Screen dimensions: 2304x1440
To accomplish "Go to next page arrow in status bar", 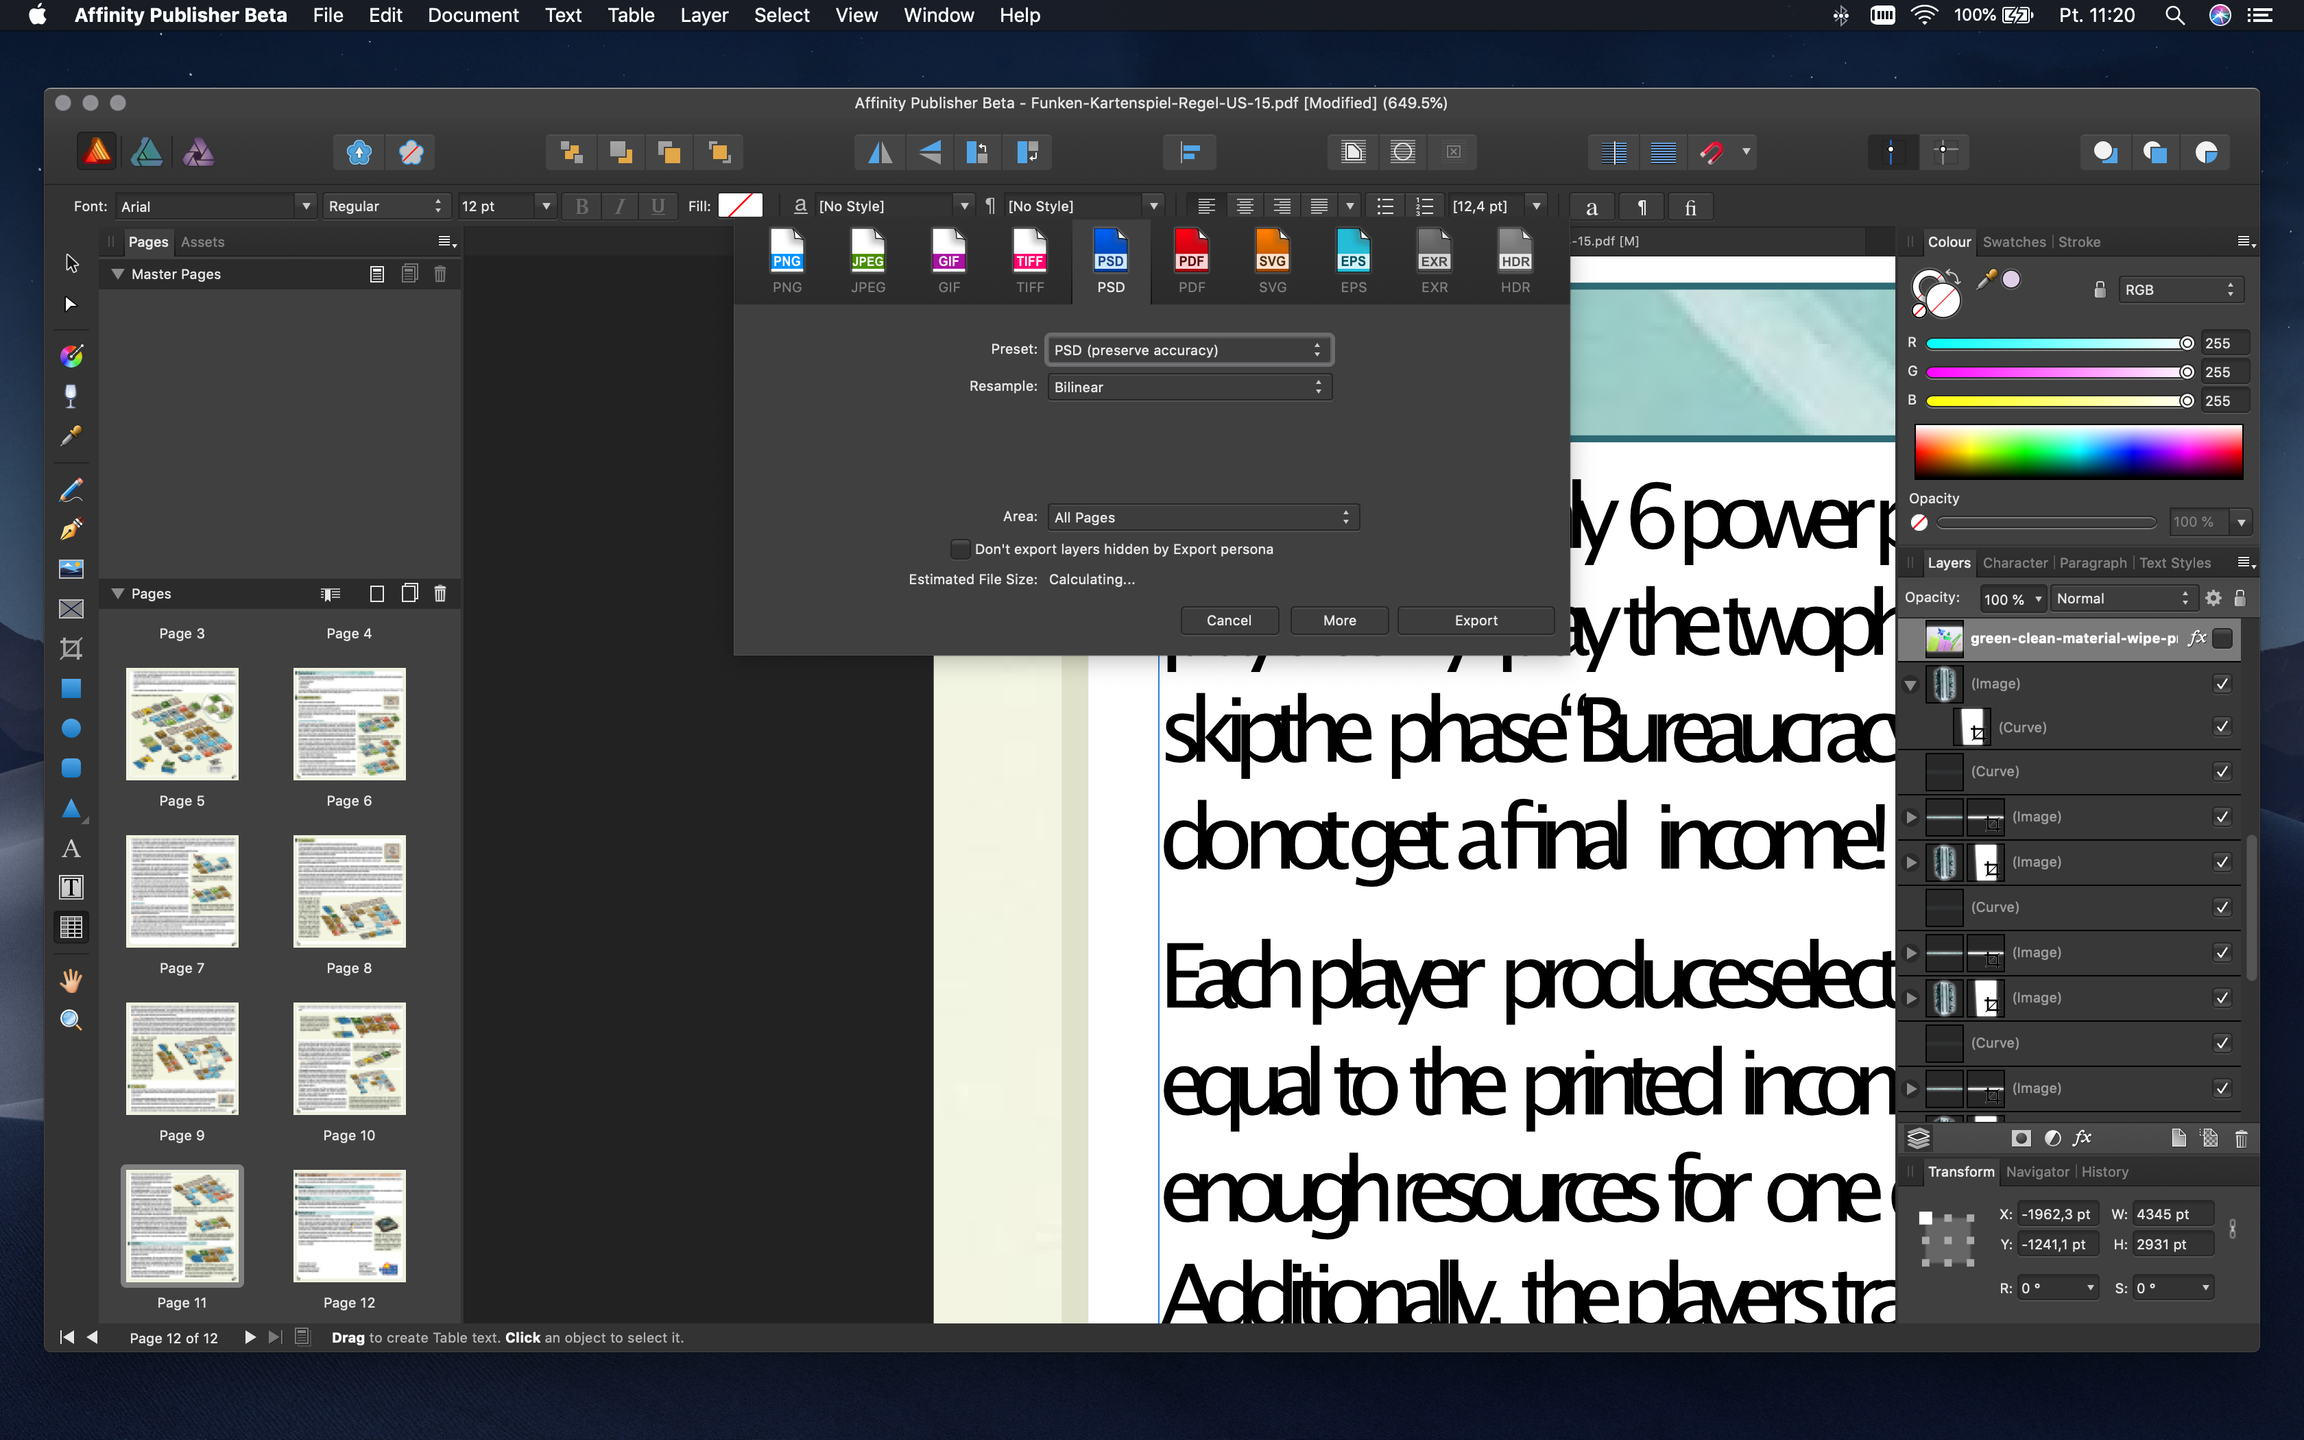I will (250, 1337).
